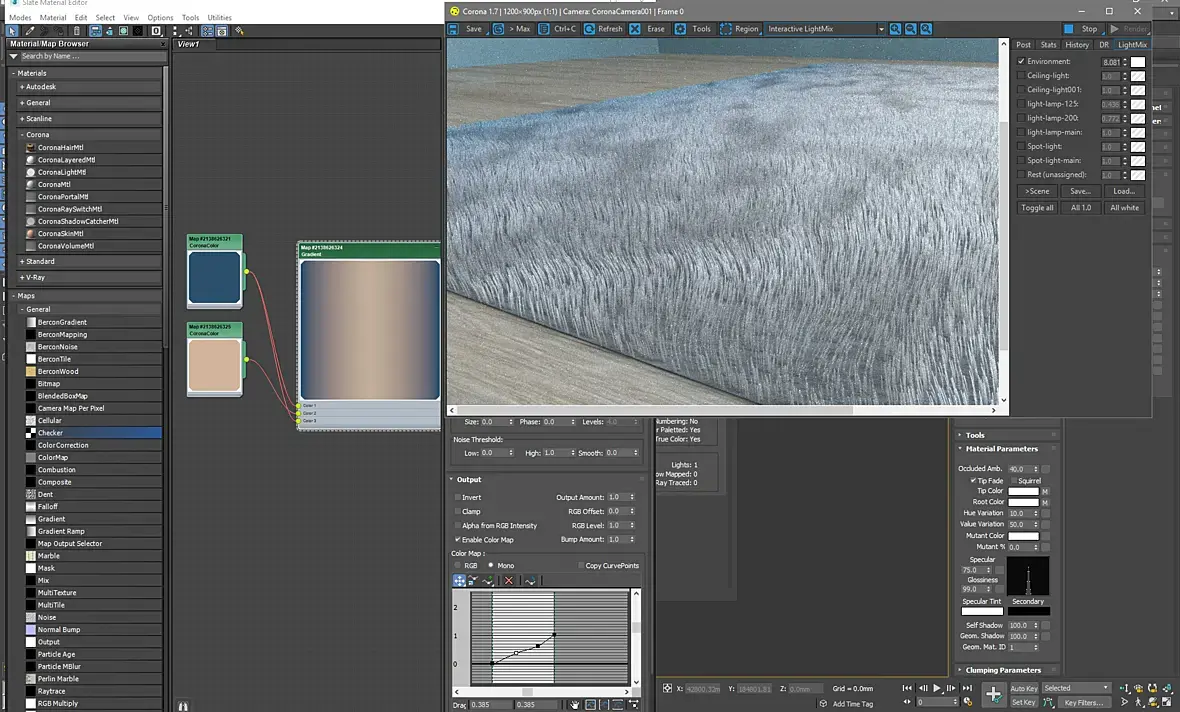Open the Utilities menu
The height and width of the screenshot is (712, 1180).
click(219, 18)
